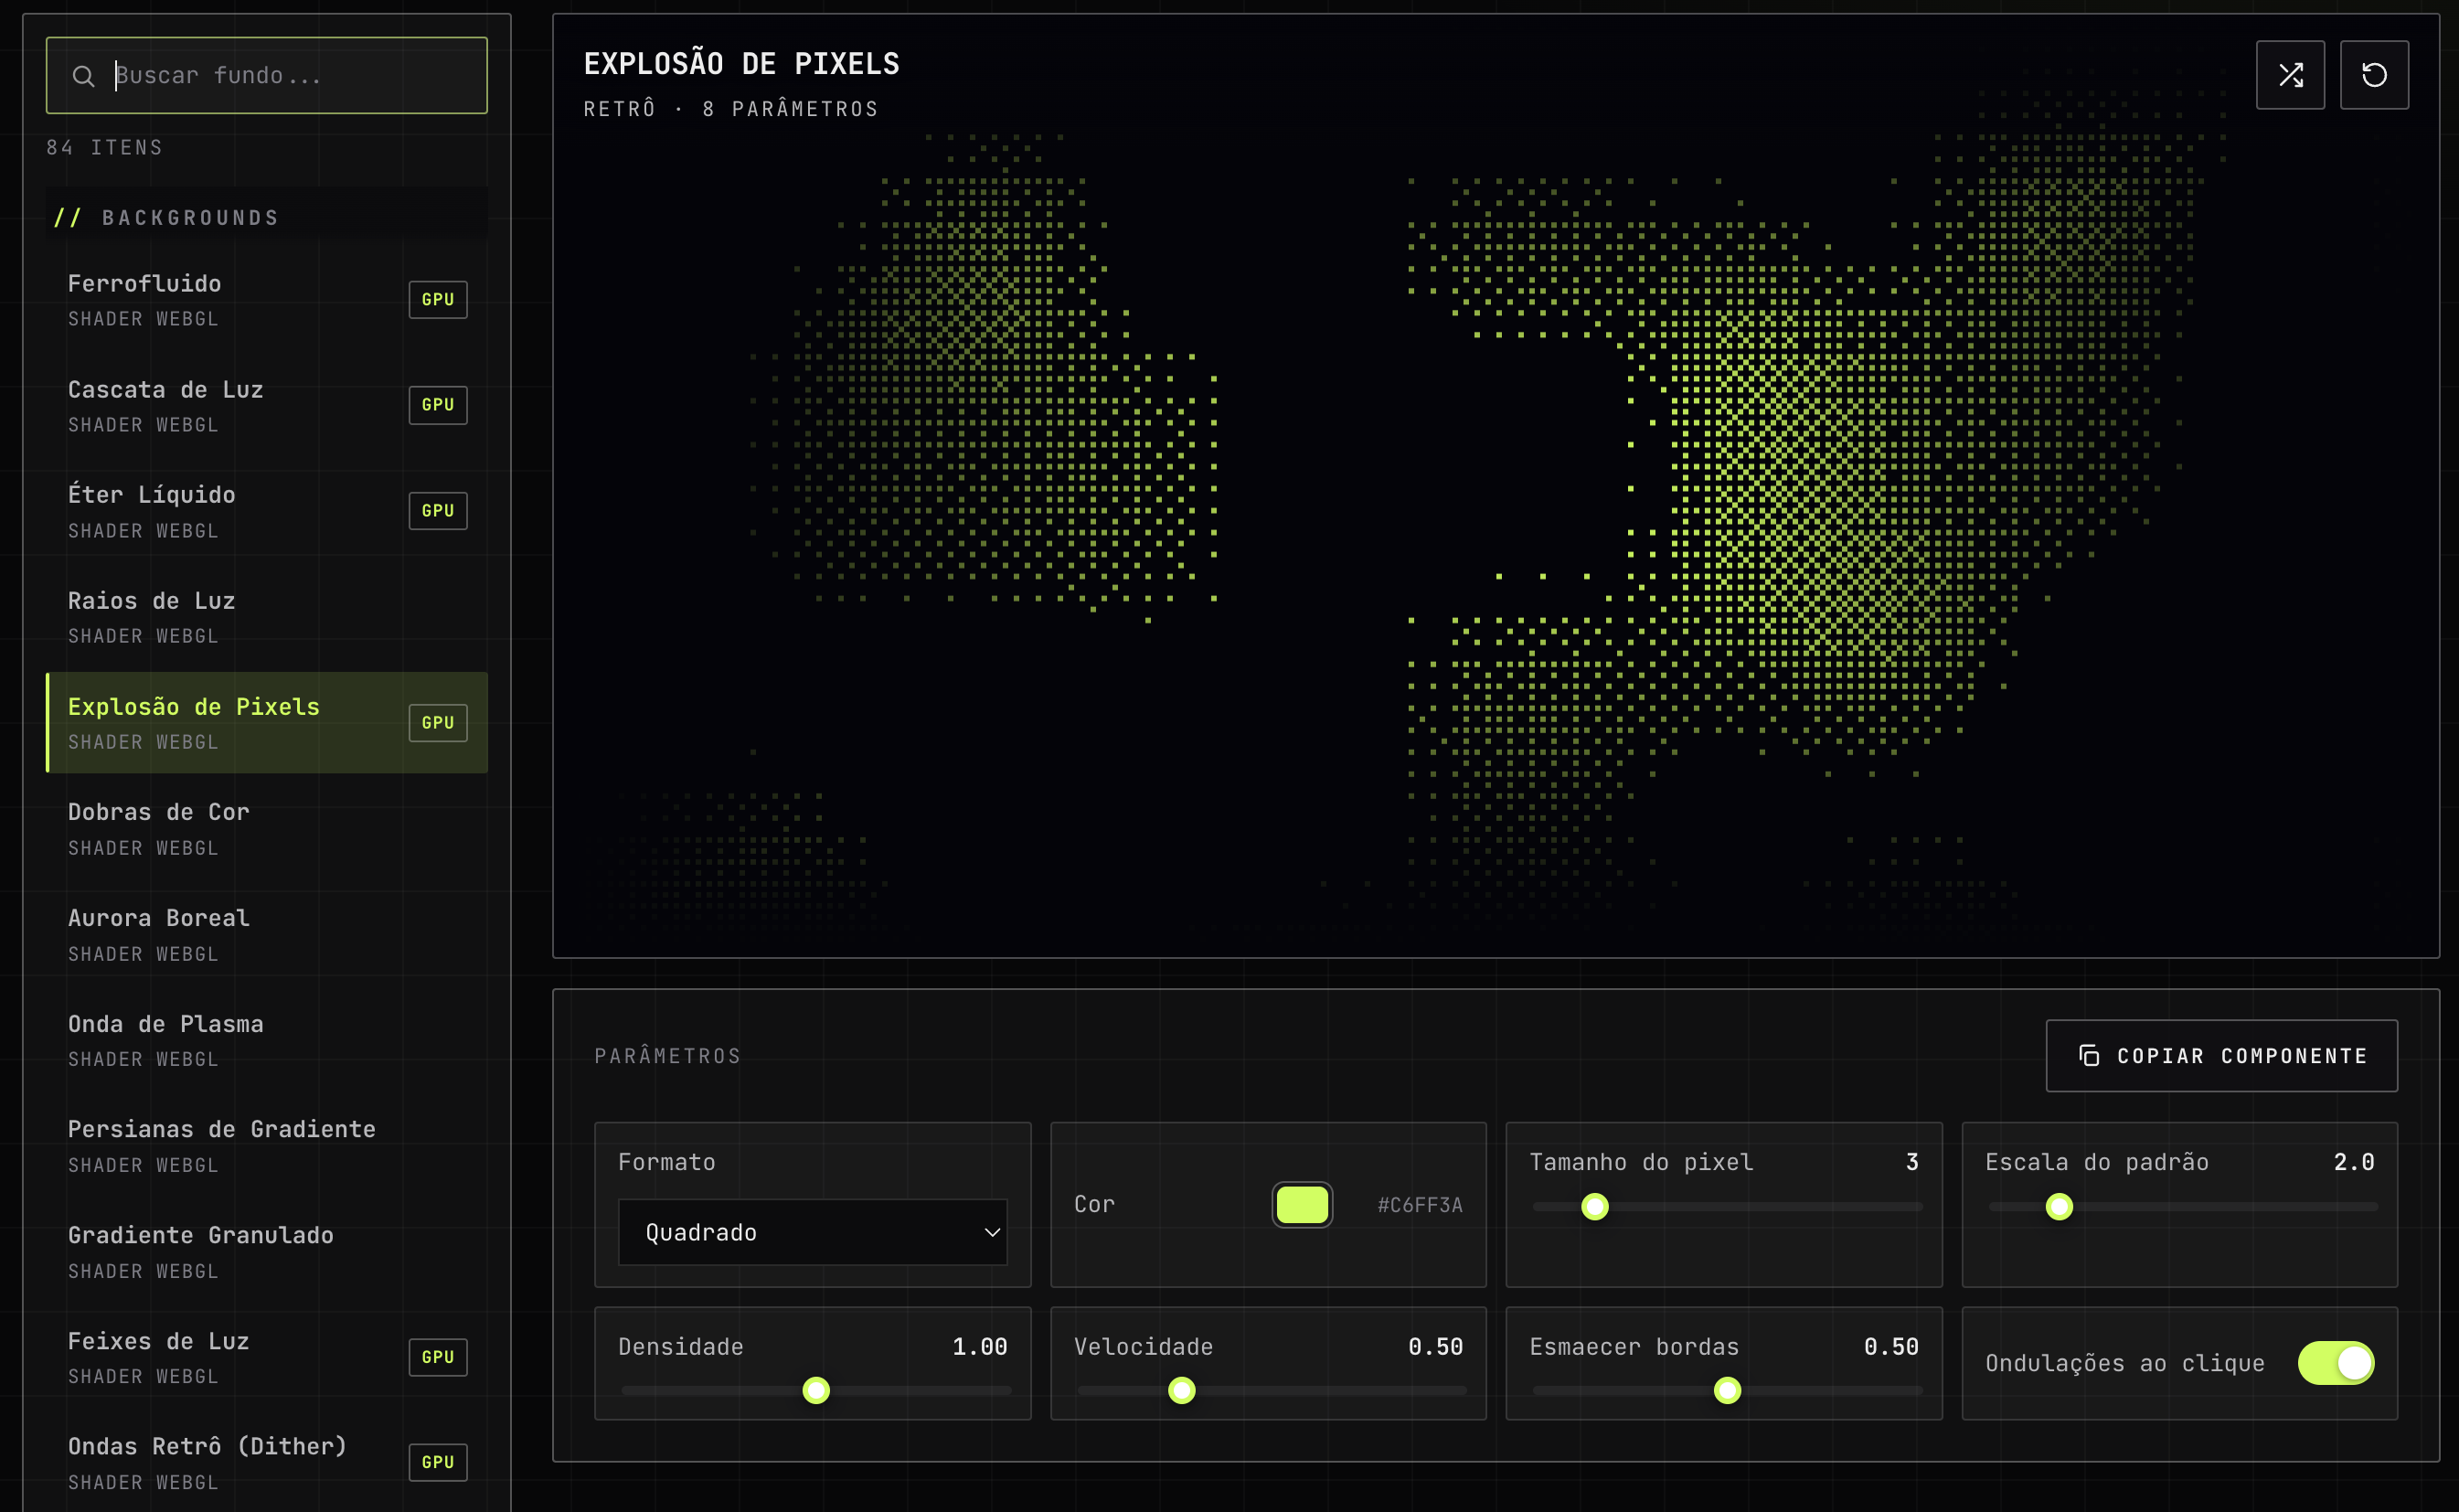Focus the Buscar fundo search field
The image size is (2459, 1512).
pos(267,76)
